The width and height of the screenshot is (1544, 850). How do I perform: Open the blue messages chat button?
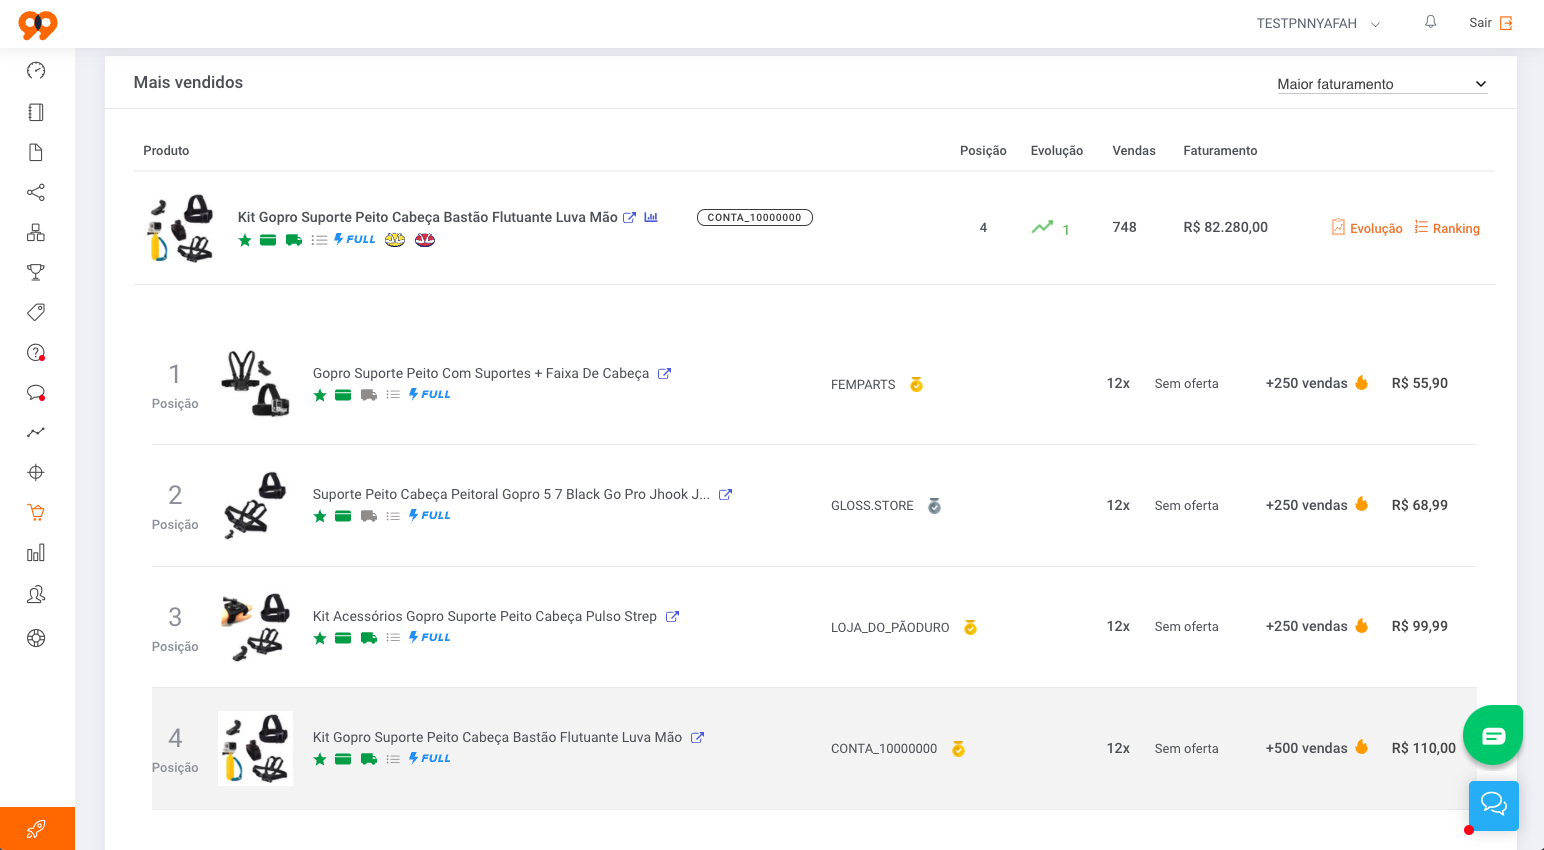pos(1494,805)
